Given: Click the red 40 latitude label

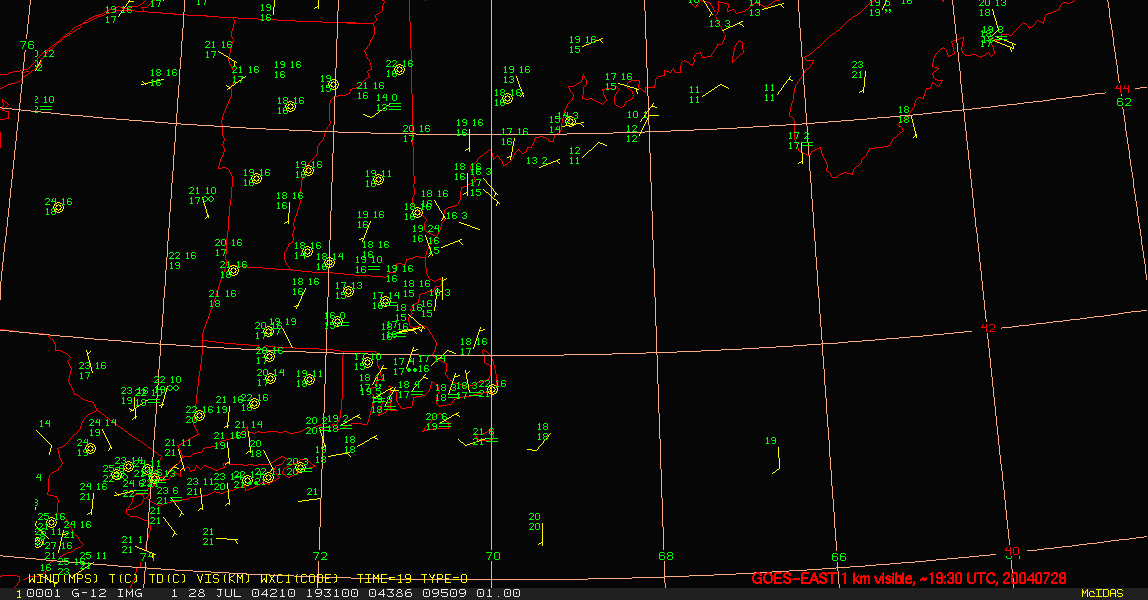Looking at the screenshot, I should point(1012,551).
